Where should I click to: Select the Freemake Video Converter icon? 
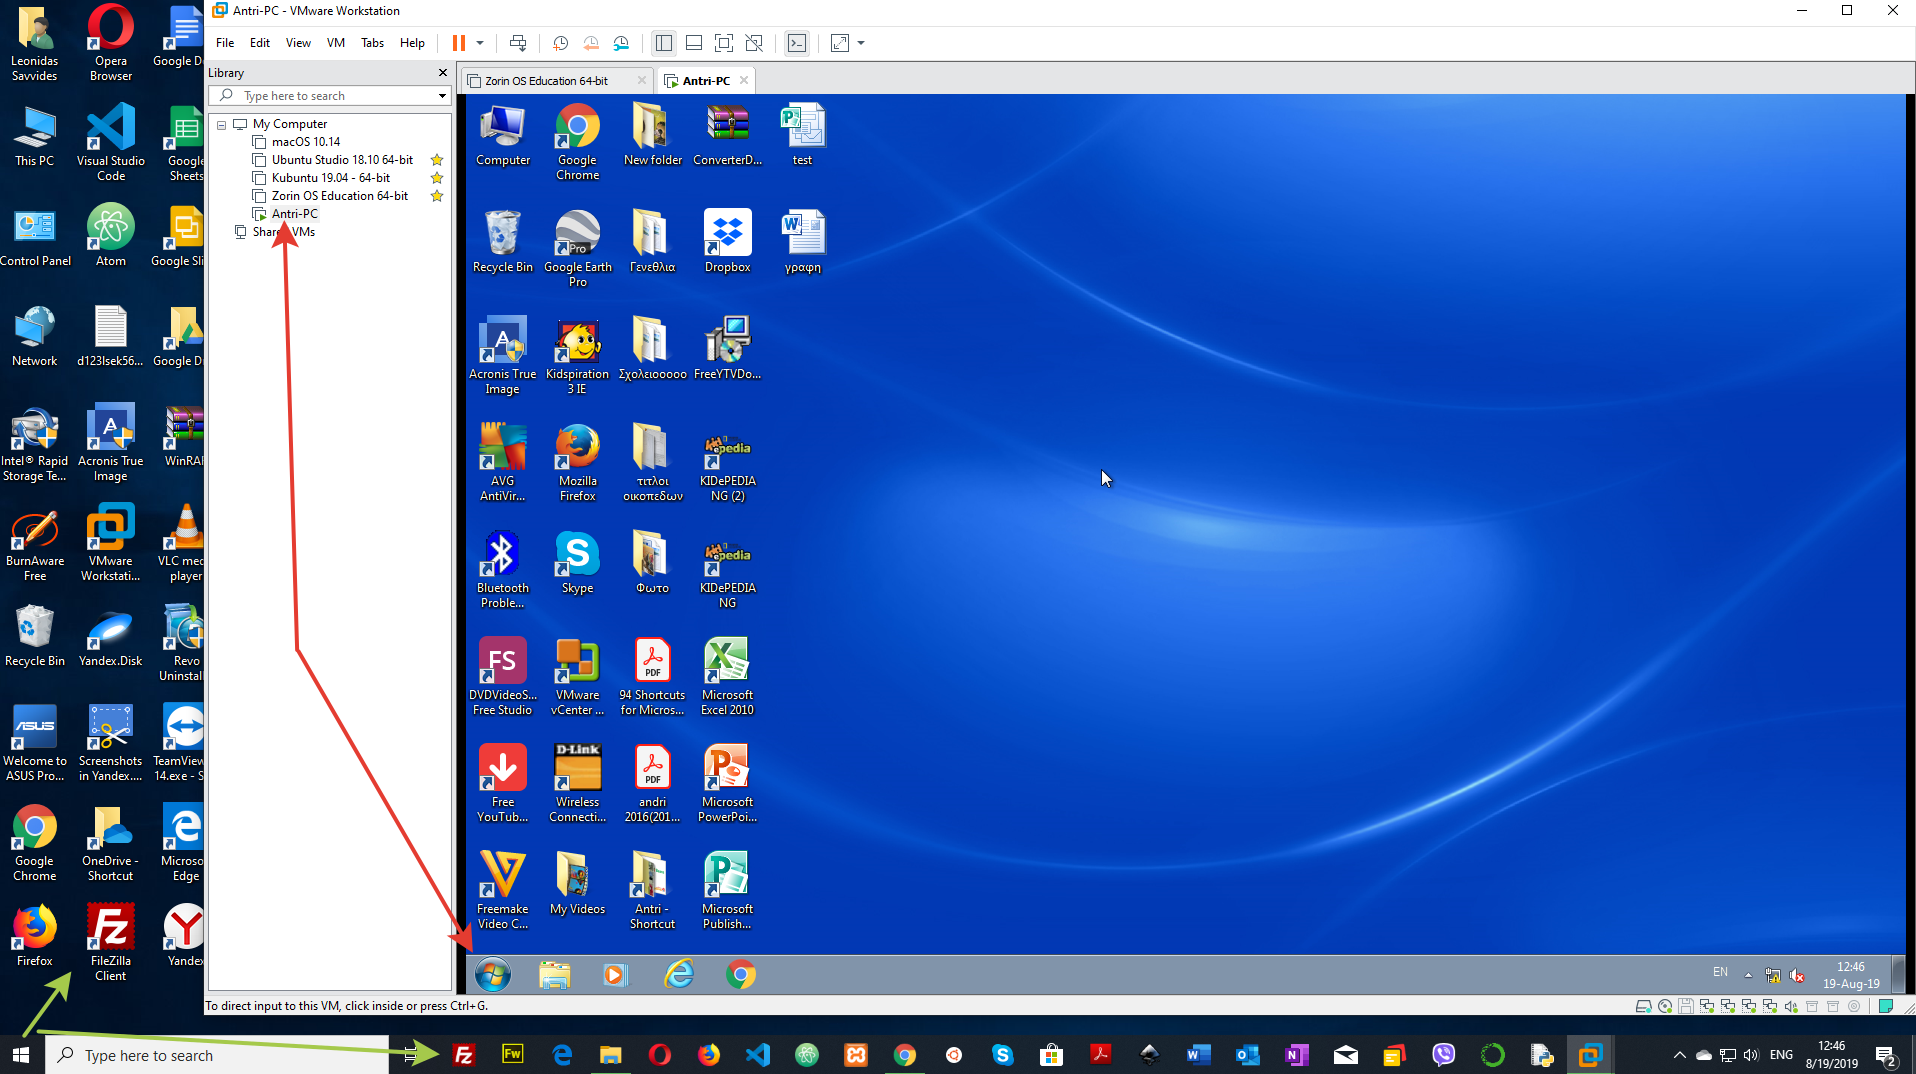(x=502, y=890)
